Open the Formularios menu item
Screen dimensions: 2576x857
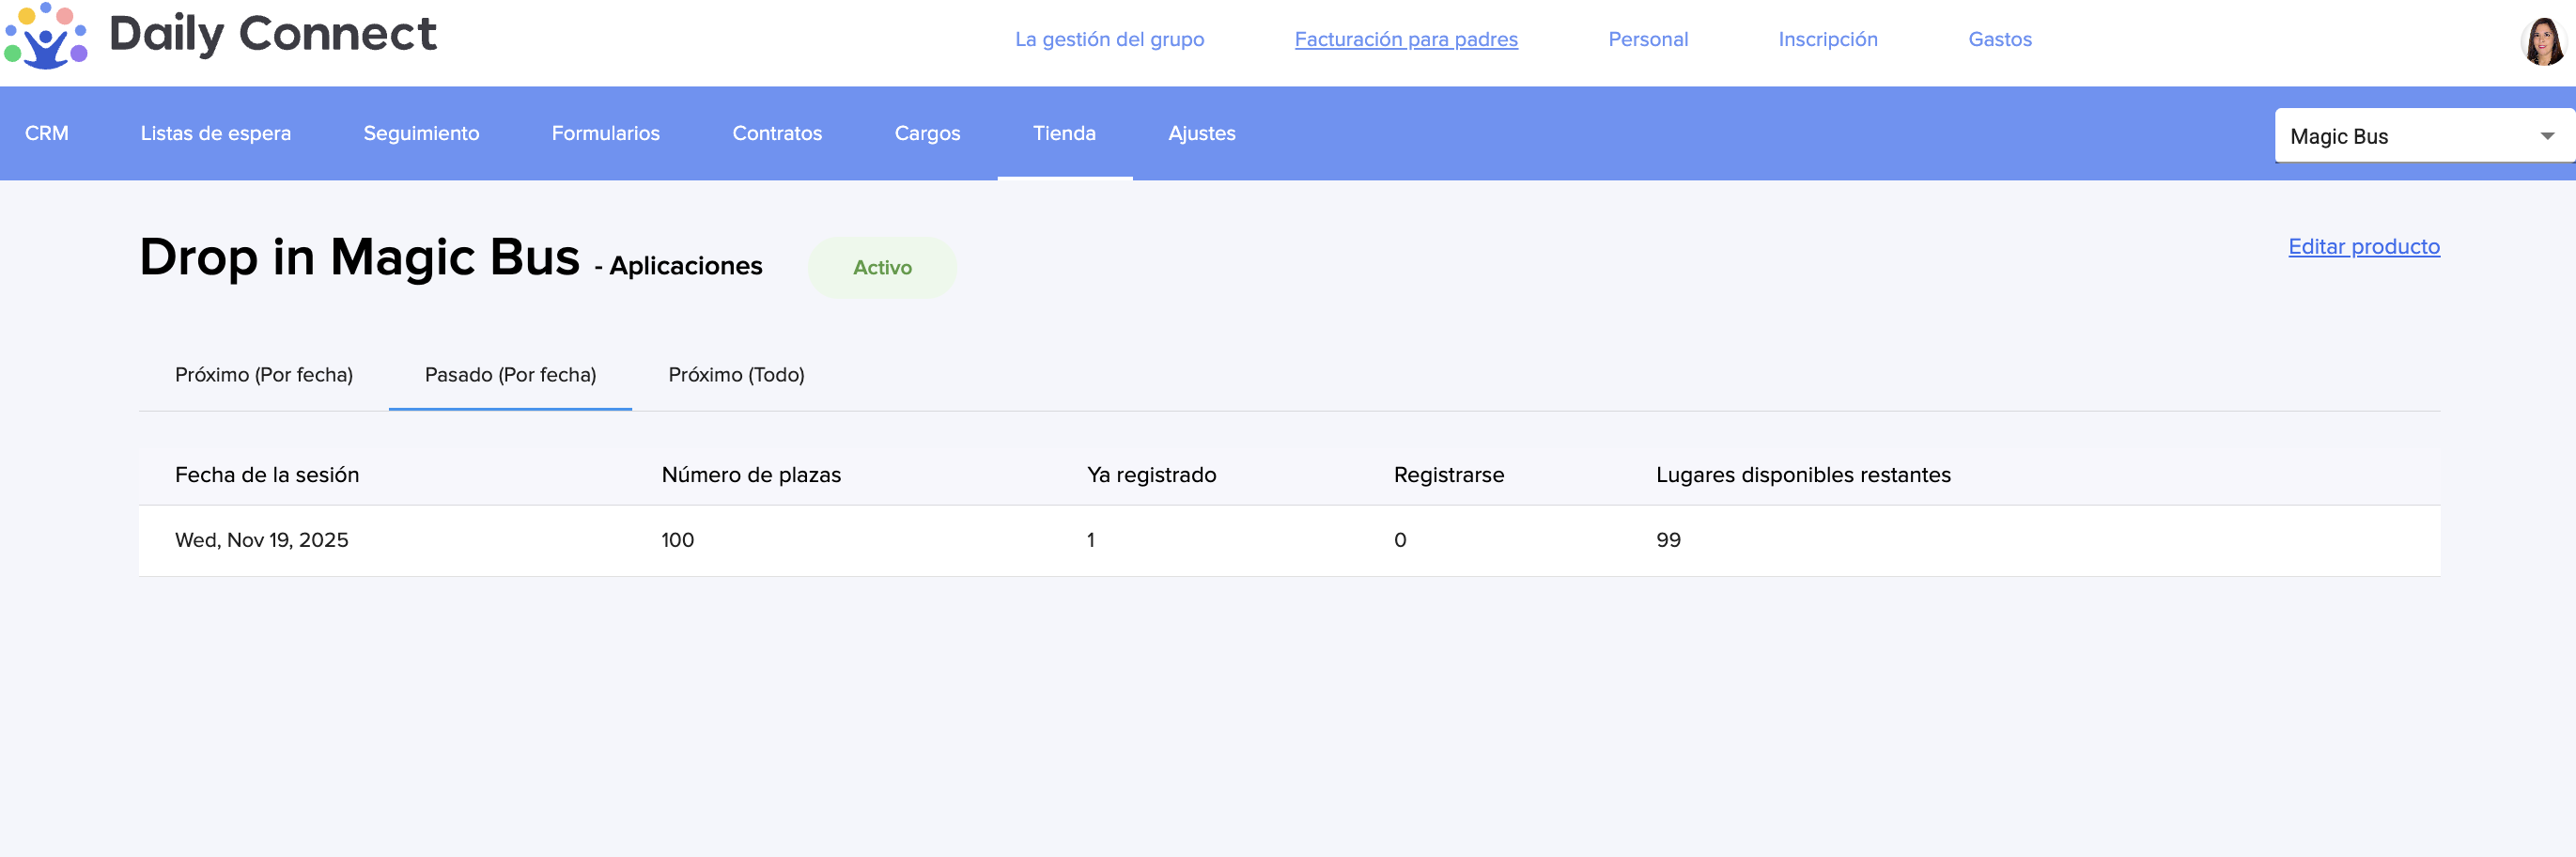click(605, 133)
